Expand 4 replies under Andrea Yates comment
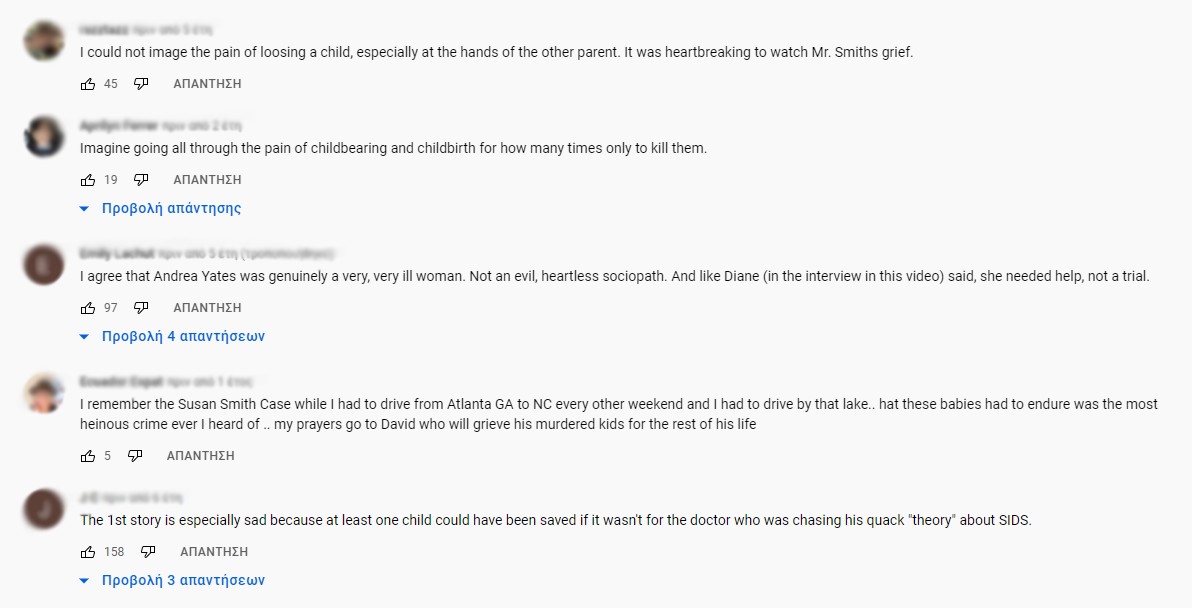This screenshot has height=608, width=1192. click(182, 337)
